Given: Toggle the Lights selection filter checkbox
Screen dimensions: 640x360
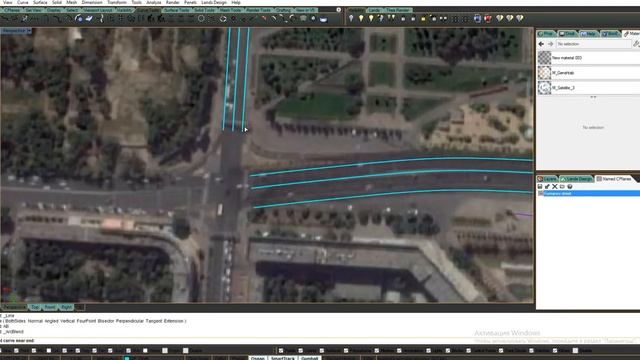Looking at the screenshot, I should tap(428, 350).
